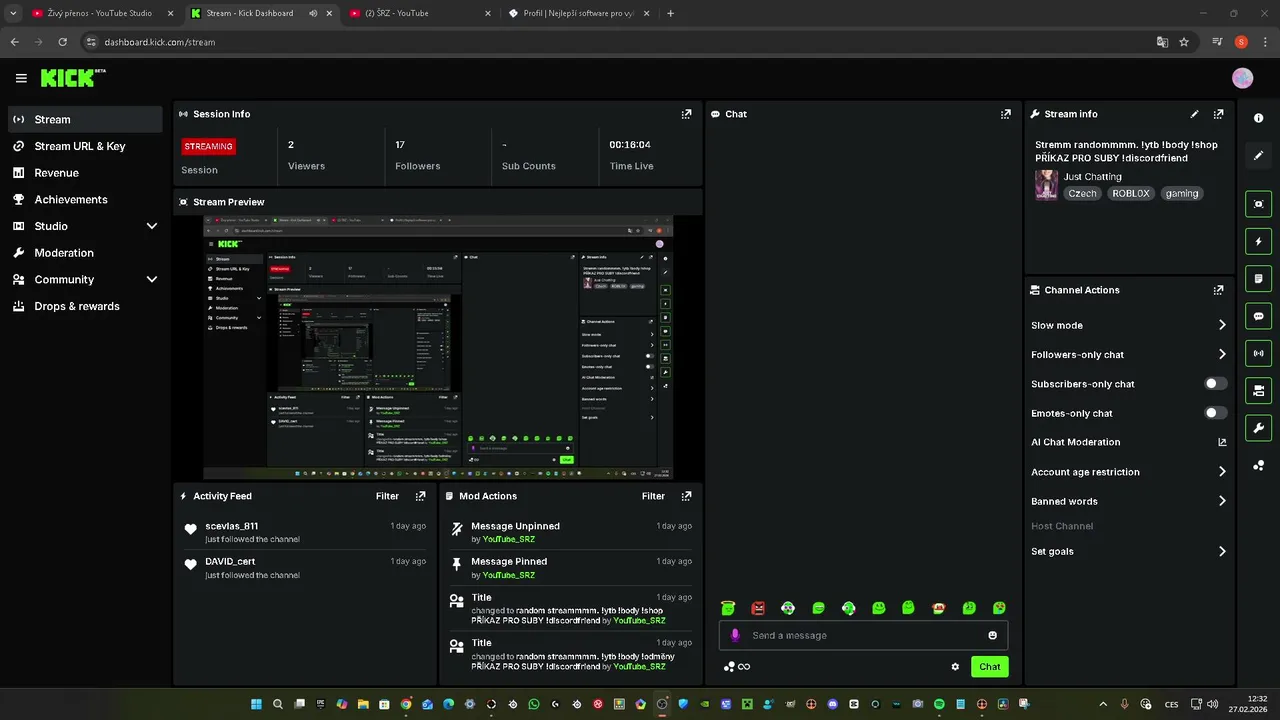Toggle the stream preview widget icon
Screen dimensions: 1280x720
click(1258, 204)
